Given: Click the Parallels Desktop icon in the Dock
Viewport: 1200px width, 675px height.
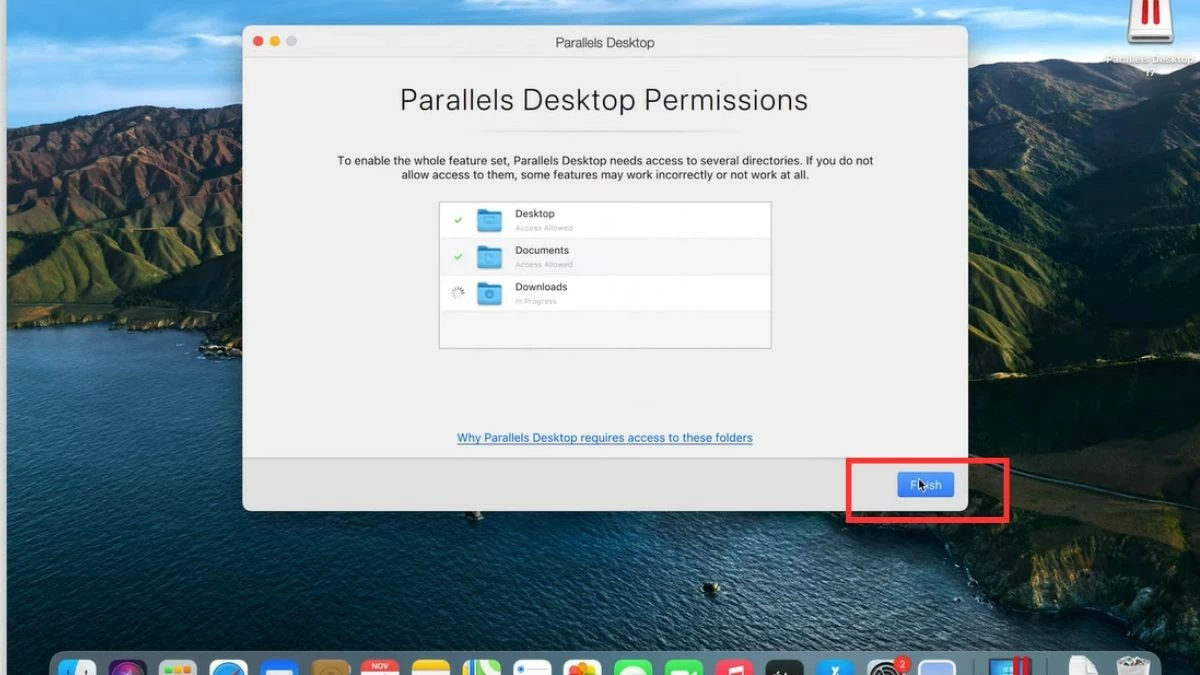Looking at the screenshot, I should (1006, 668).
